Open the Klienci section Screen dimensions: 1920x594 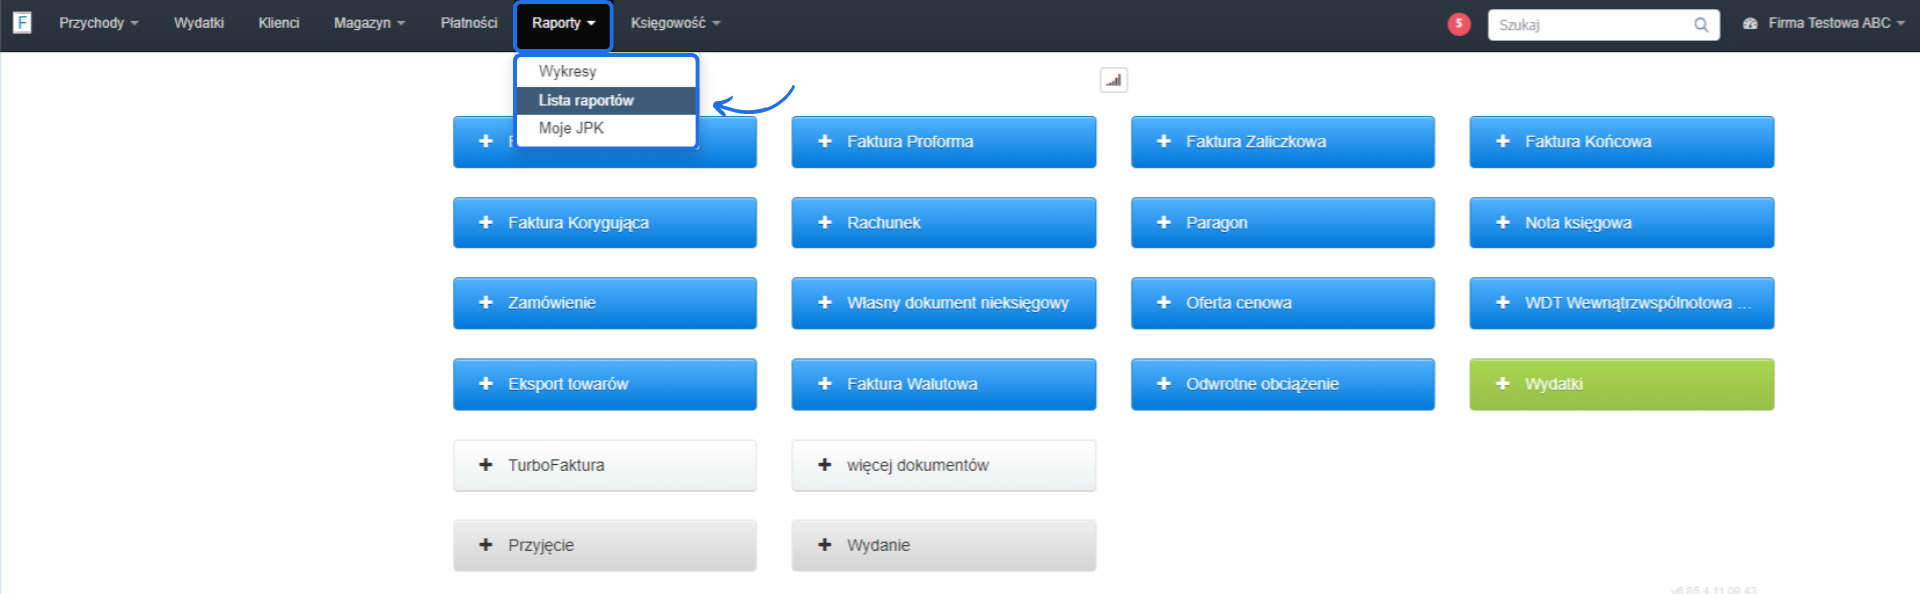click(x=279, y=23)
